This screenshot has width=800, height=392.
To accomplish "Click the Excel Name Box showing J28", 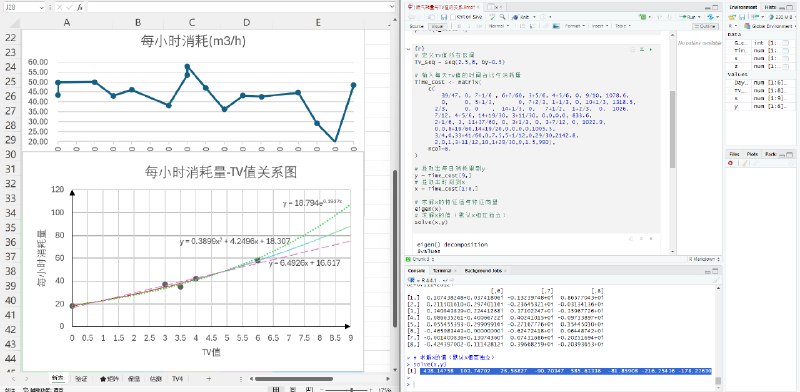I will (x=23, y=8).
